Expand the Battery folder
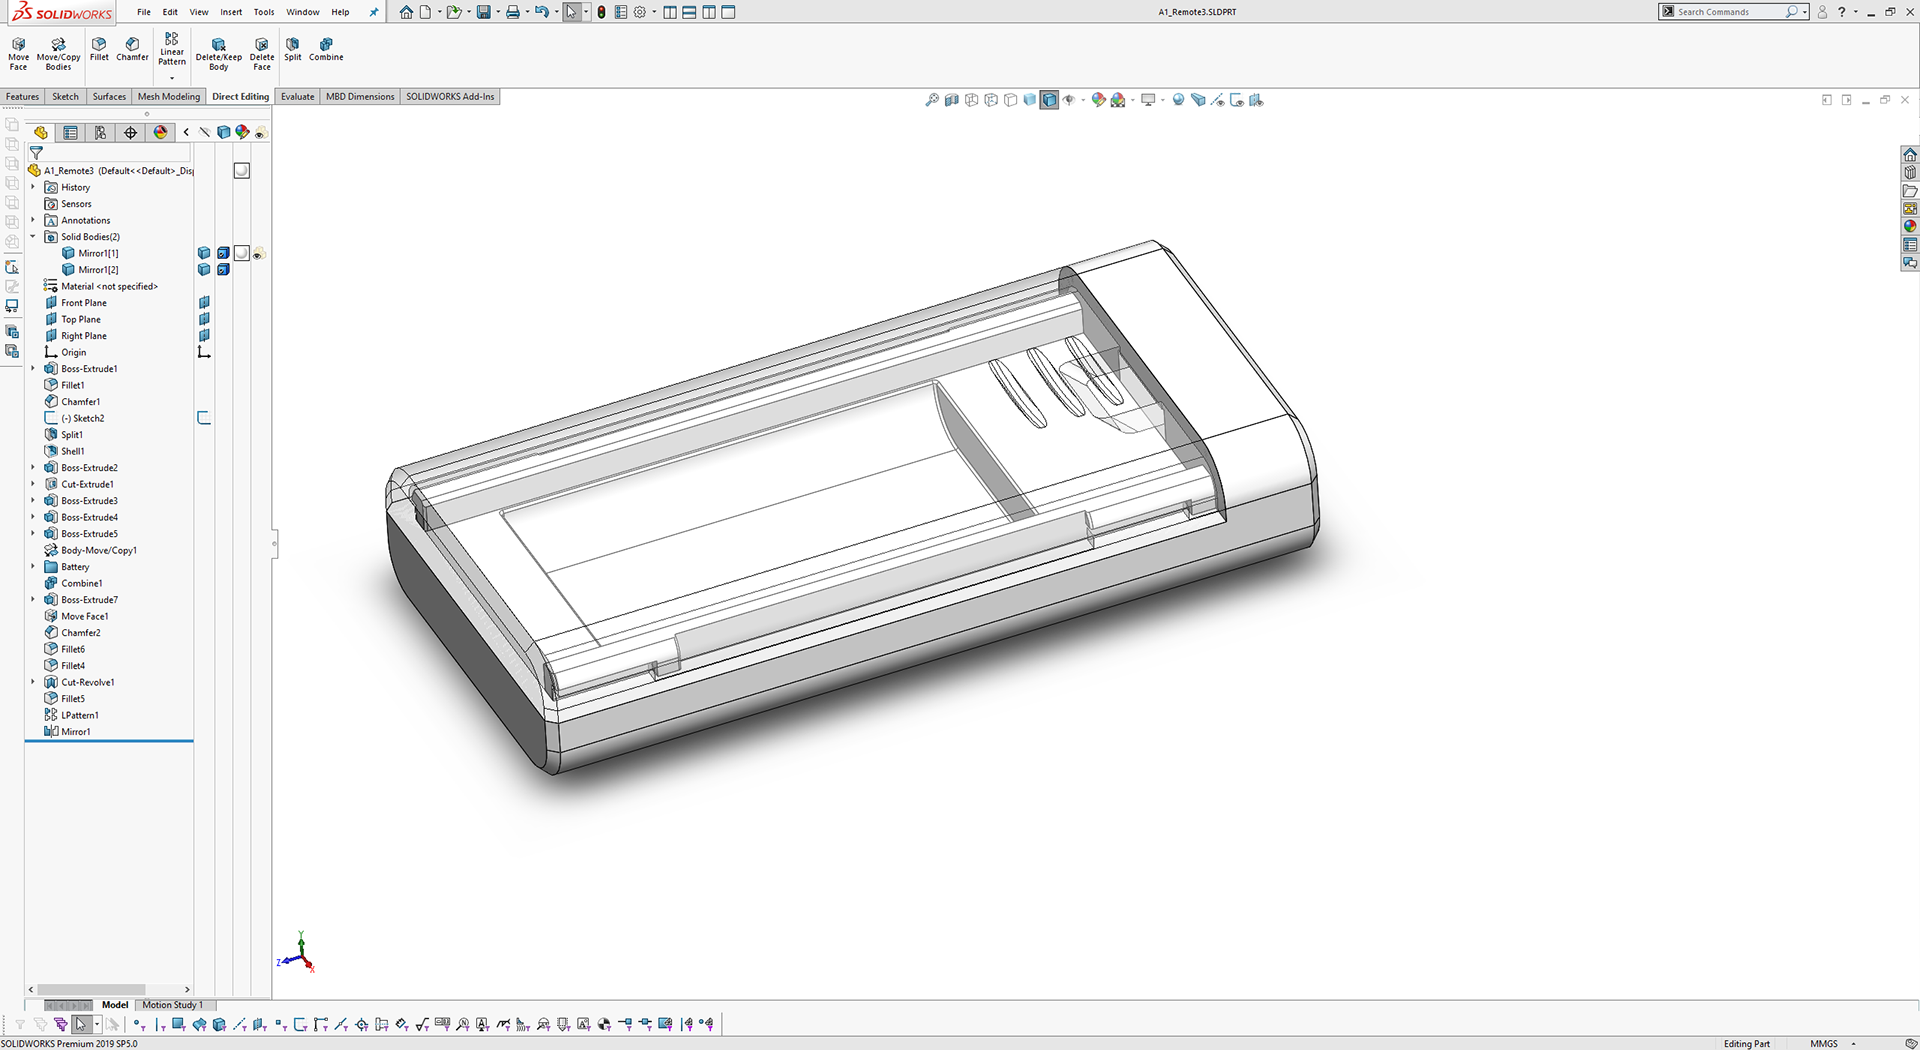 pyautogui.click(x=33, y=567)
